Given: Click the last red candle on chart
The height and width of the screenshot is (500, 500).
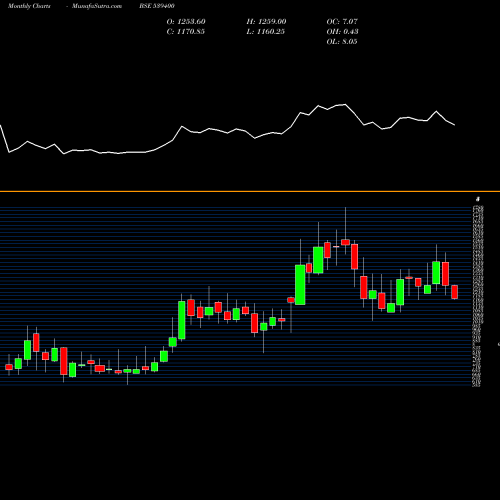Looking at the screenshot, I should click(455, 292).
